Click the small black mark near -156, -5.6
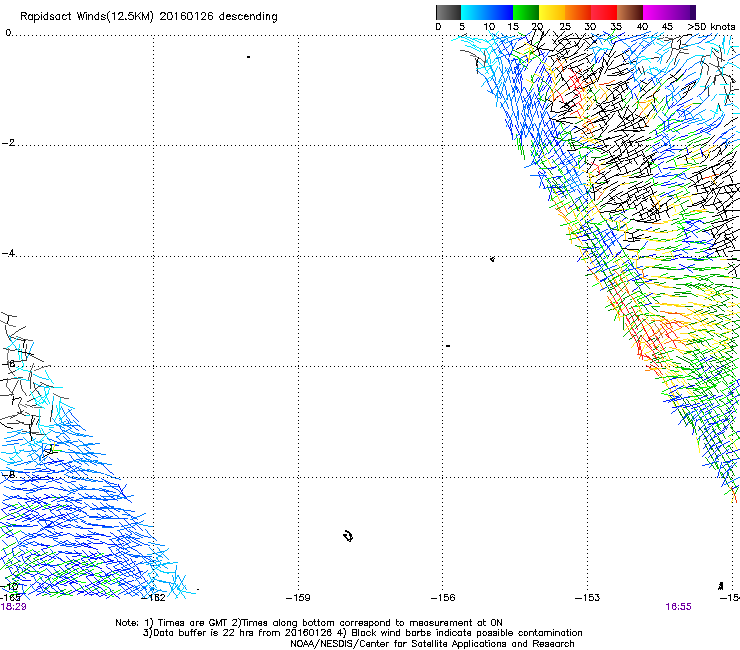 click(x=448, y=346)
